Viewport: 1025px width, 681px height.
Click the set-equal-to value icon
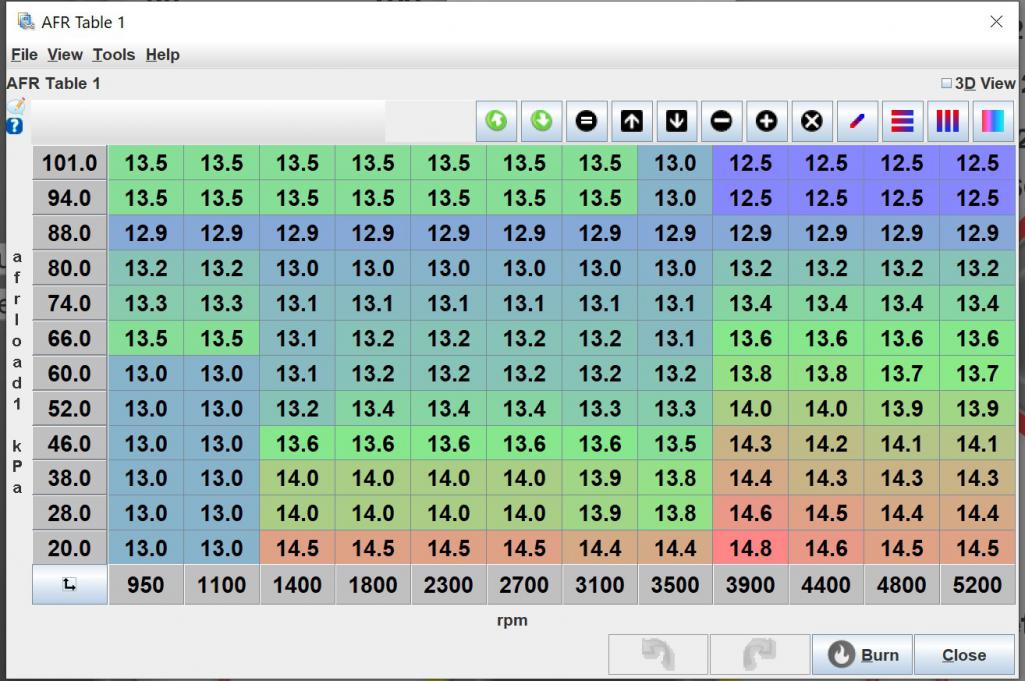pos(587,121)
